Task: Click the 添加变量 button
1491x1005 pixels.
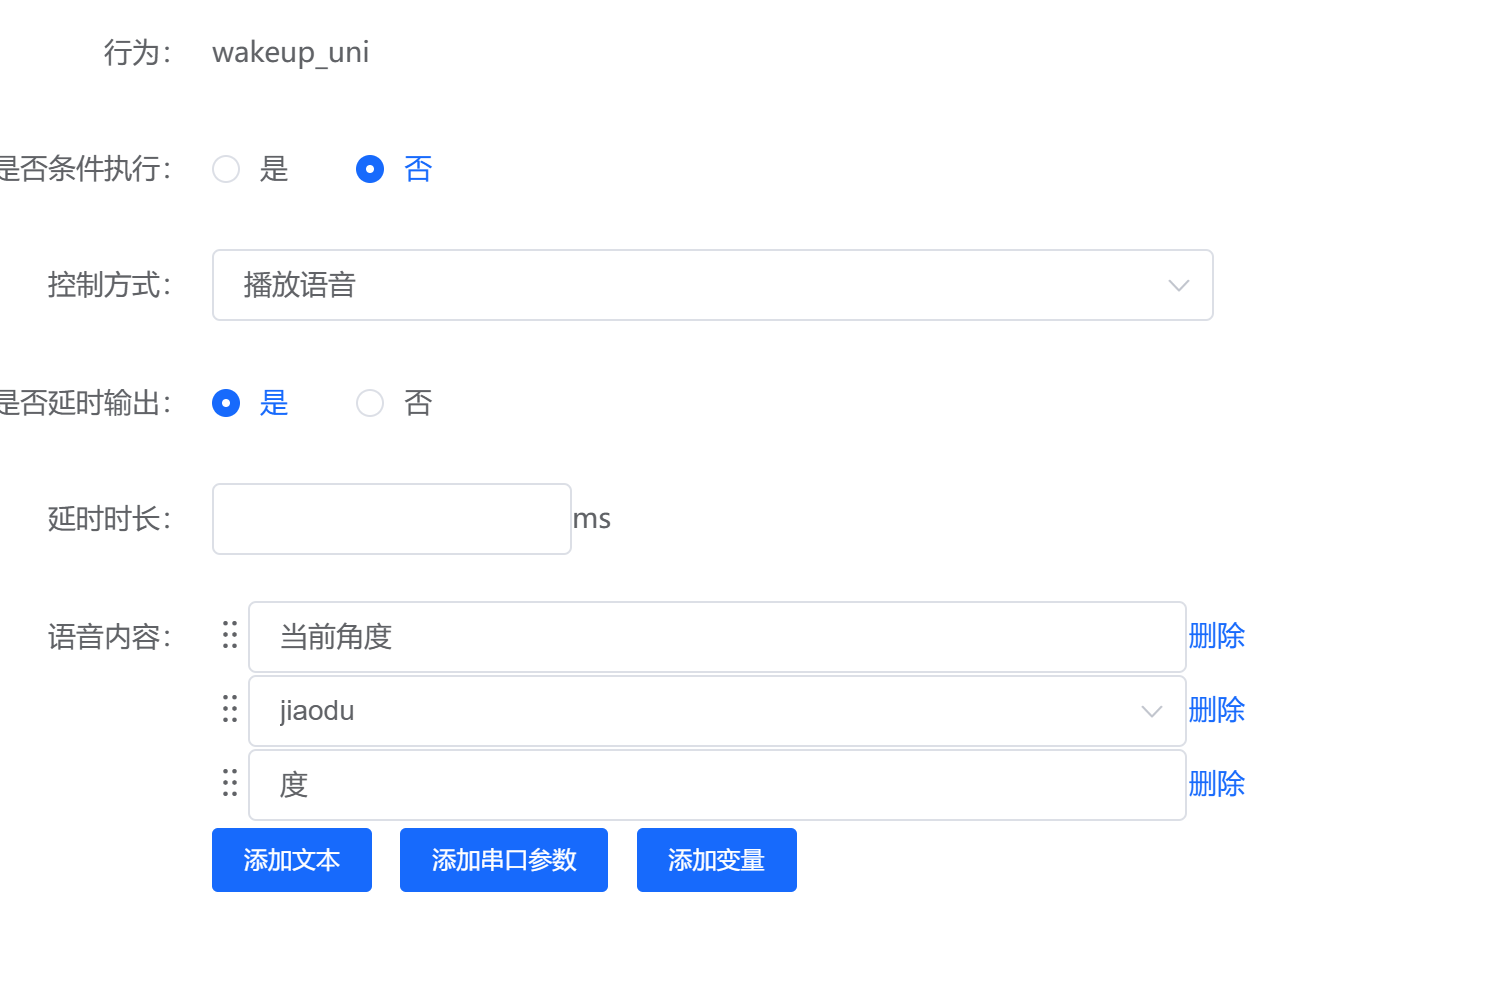Action: click(716, 859)
